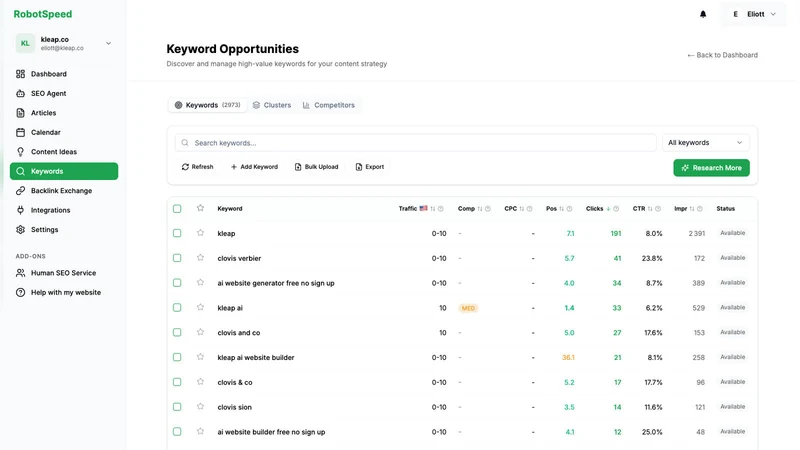Click the Traffic column info icon
Viewport: 800px width, 450px height.
(441, 209)
